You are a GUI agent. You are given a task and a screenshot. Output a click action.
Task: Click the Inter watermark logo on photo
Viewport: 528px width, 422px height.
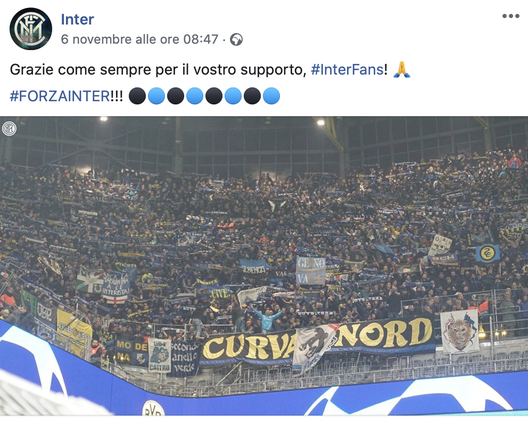[x=9, y=129]
